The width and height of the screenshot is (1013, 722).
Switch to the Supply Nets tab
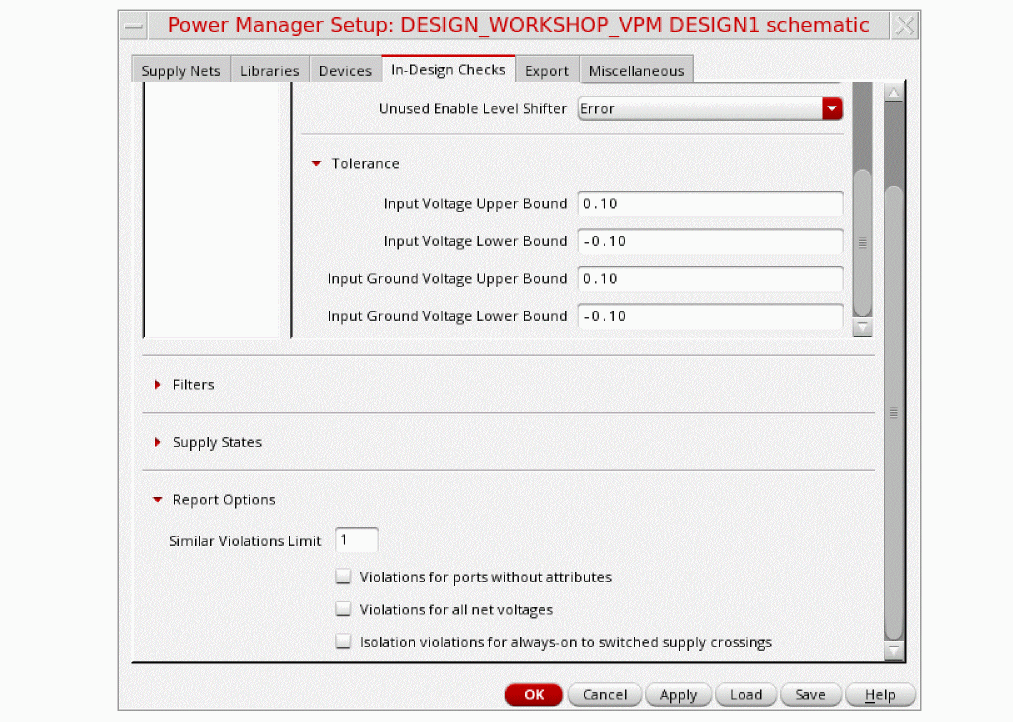coord(181,71)
